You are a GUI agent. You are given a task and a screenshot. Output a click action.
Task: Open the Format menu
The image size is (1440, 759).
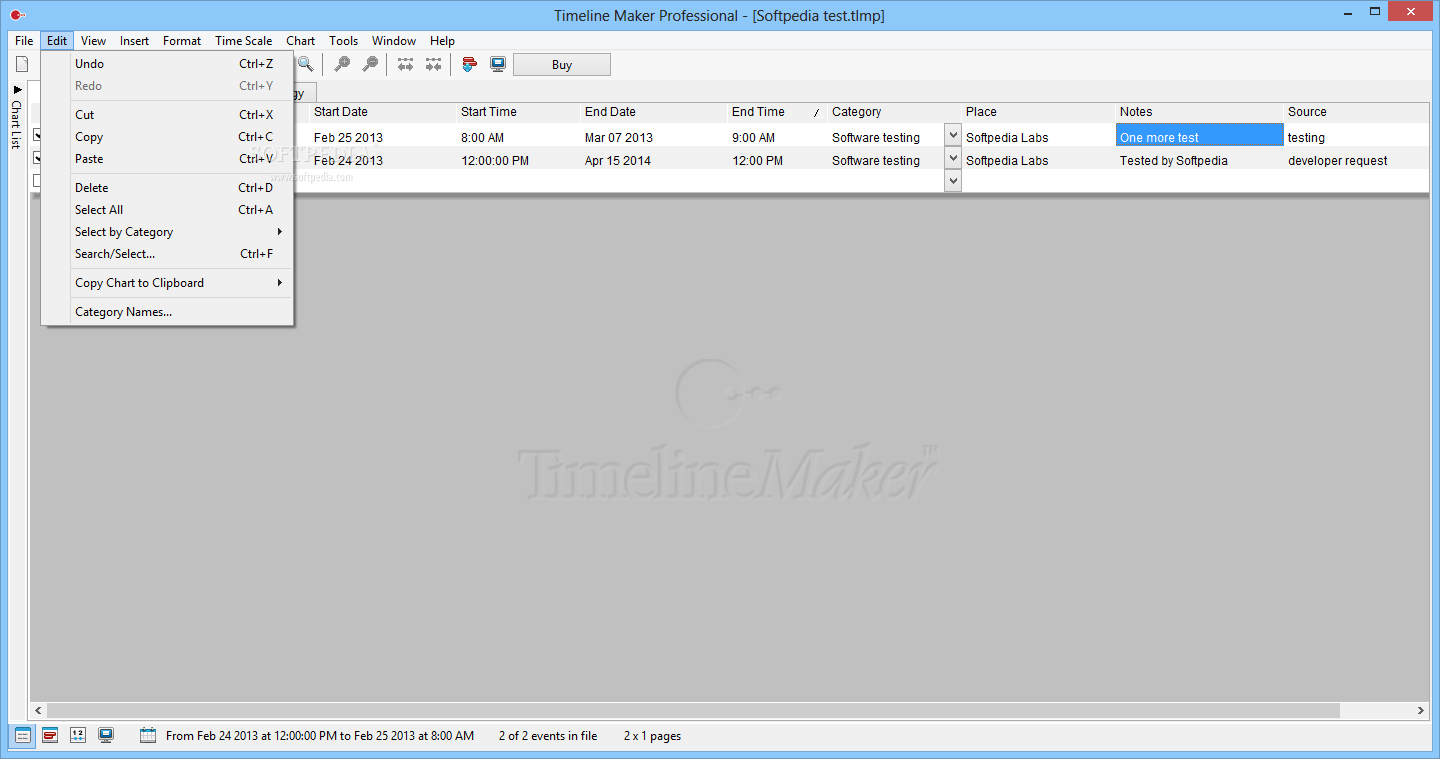[x=182, y=41]
